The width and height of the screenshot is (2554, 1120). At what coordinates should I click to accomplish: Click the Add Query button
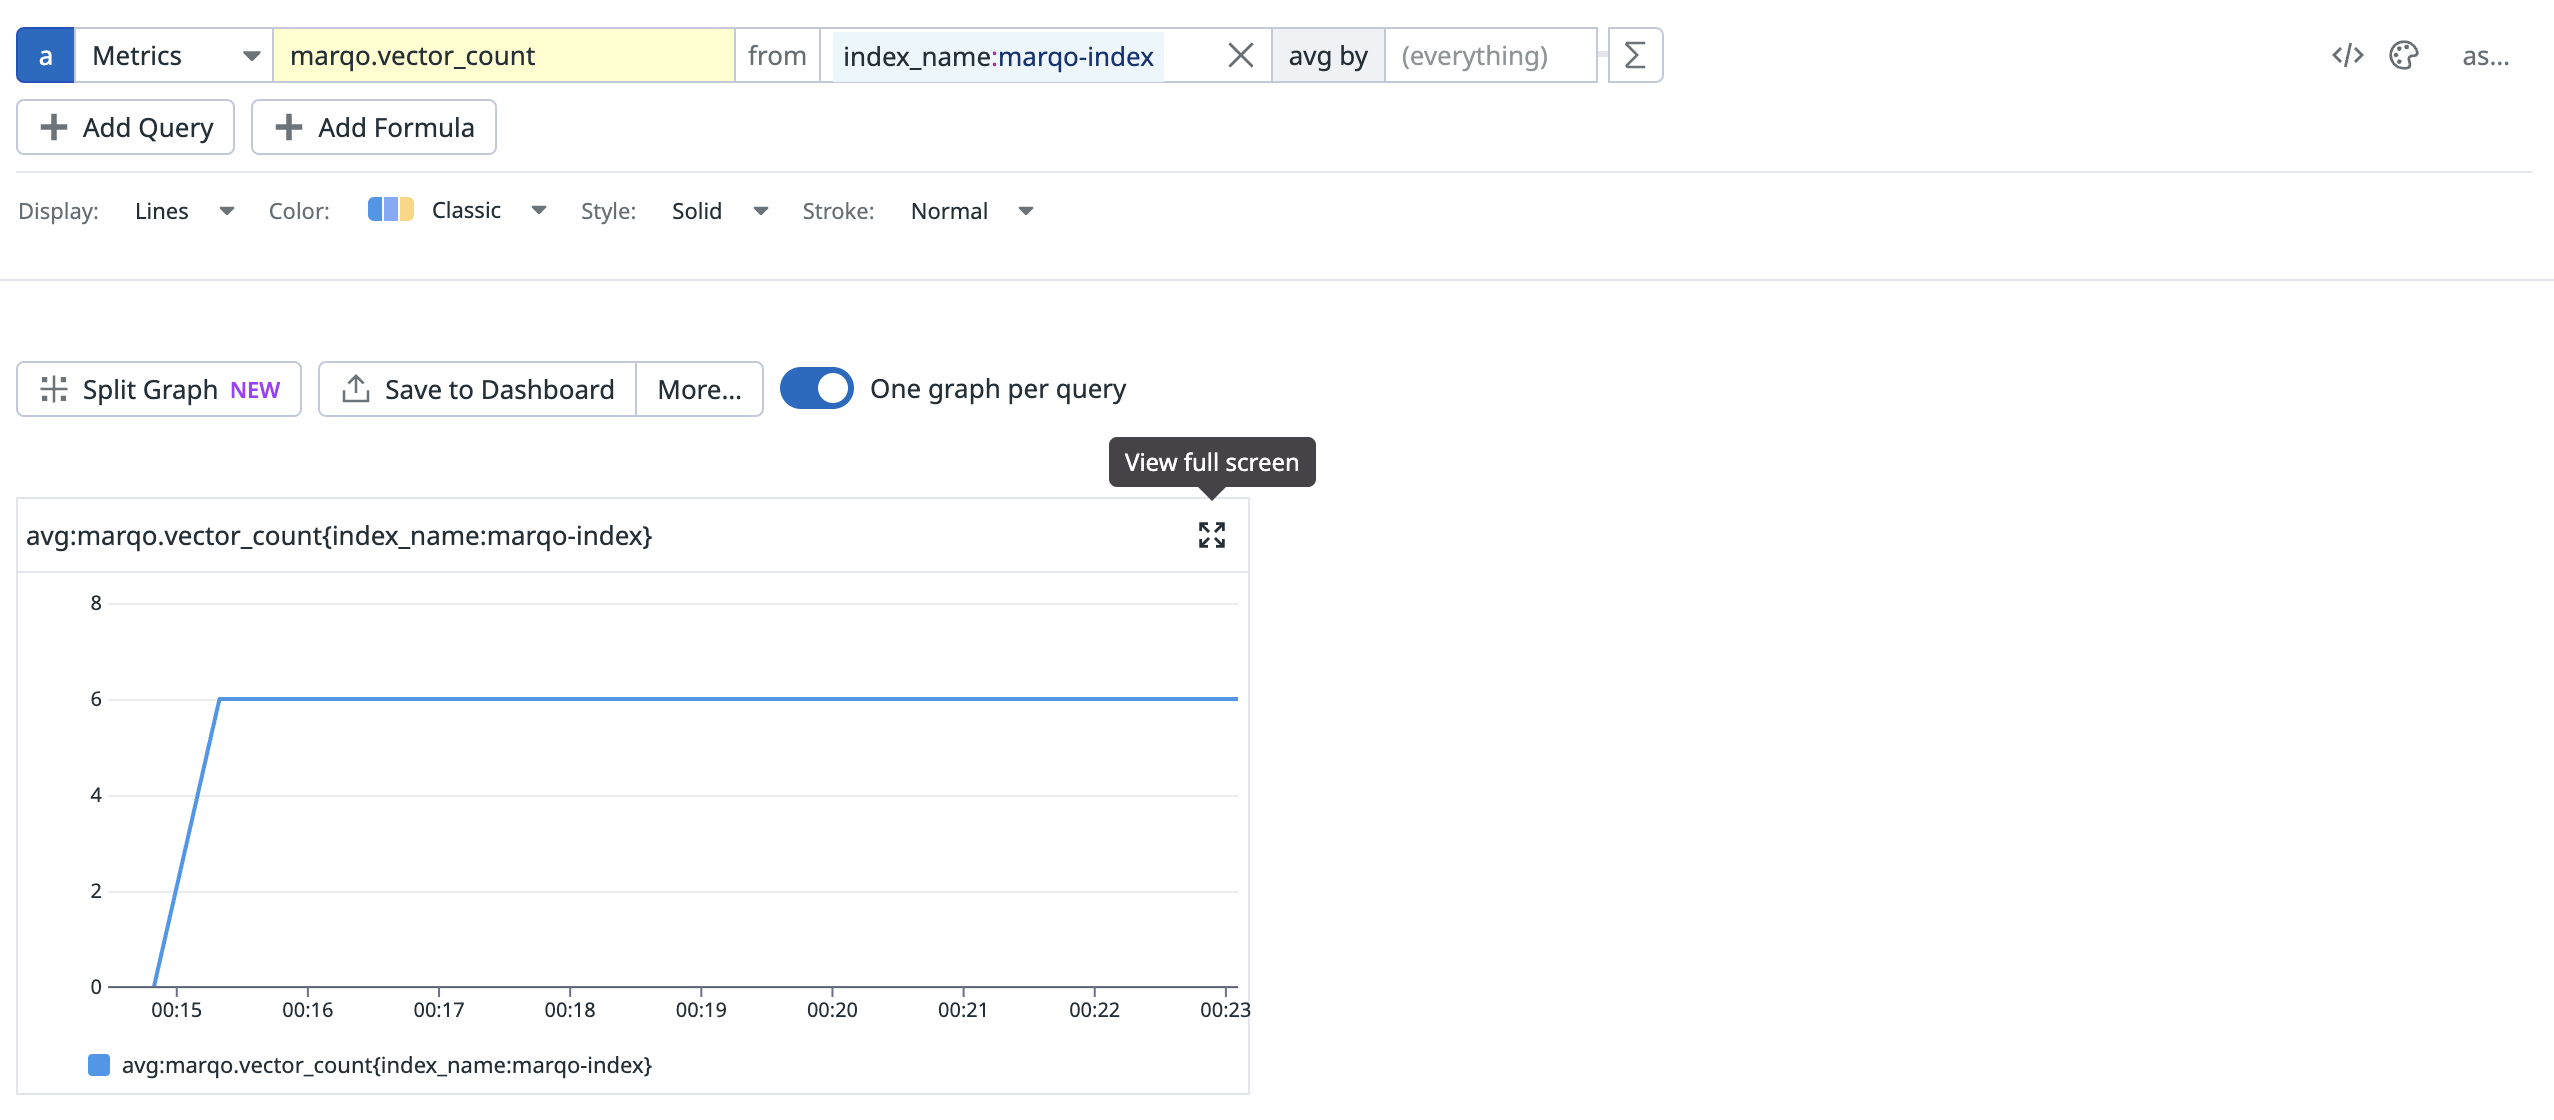pos(126,127)
